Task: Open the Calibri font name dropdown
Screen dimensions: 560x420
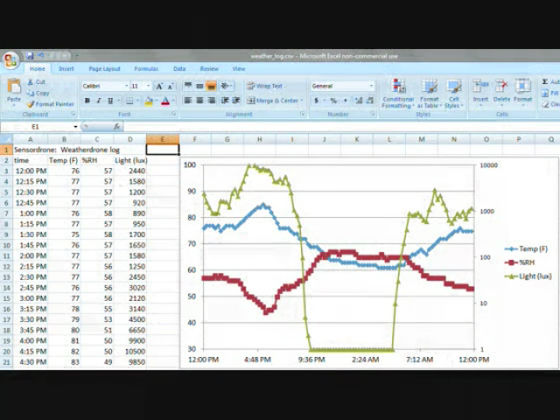Action: tap(126, 86)
